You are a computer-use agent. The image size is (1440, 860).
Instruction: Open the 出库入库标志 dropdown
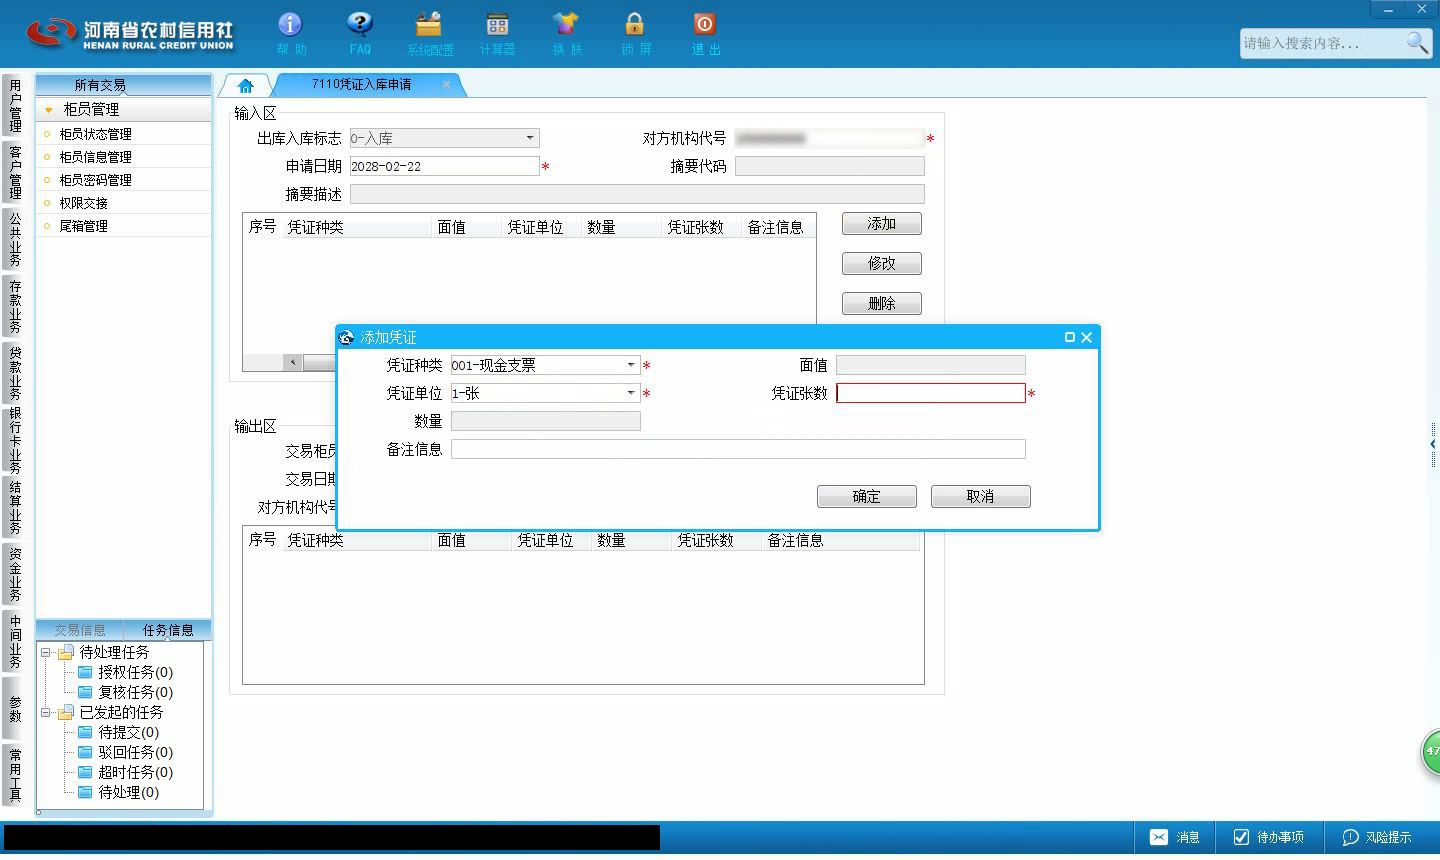click(x=530, y=138)
